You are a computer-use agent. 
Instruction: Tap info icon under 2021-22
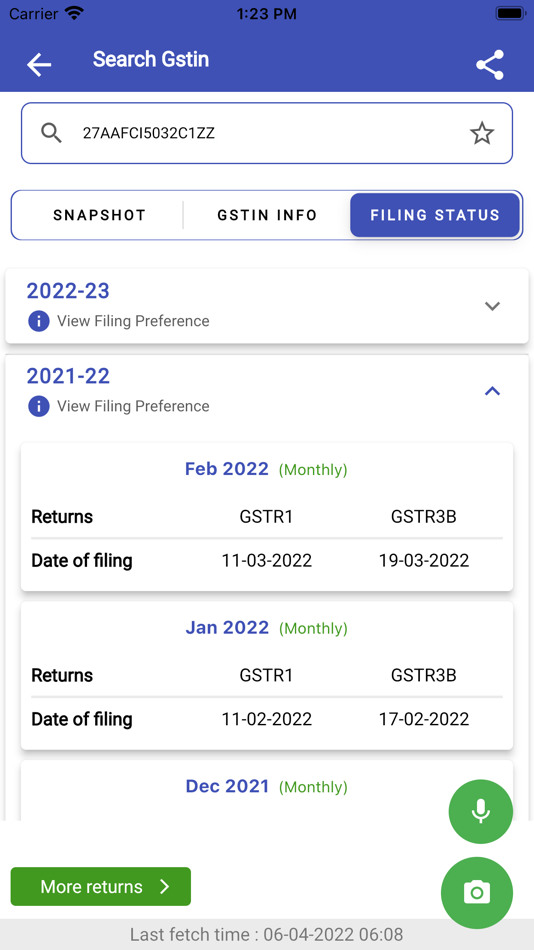tap(38, 406)
